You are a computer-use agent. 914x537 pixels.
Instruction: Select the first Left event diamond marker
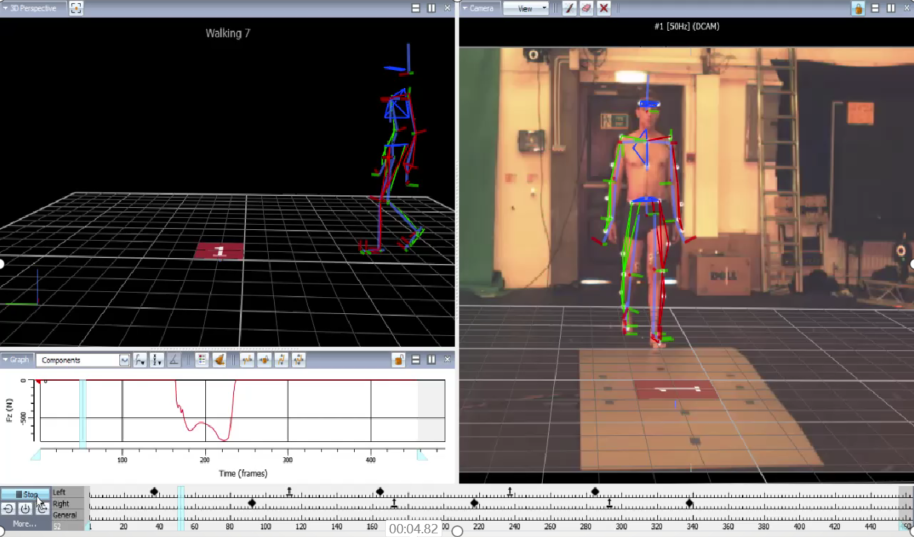(154, 491)
